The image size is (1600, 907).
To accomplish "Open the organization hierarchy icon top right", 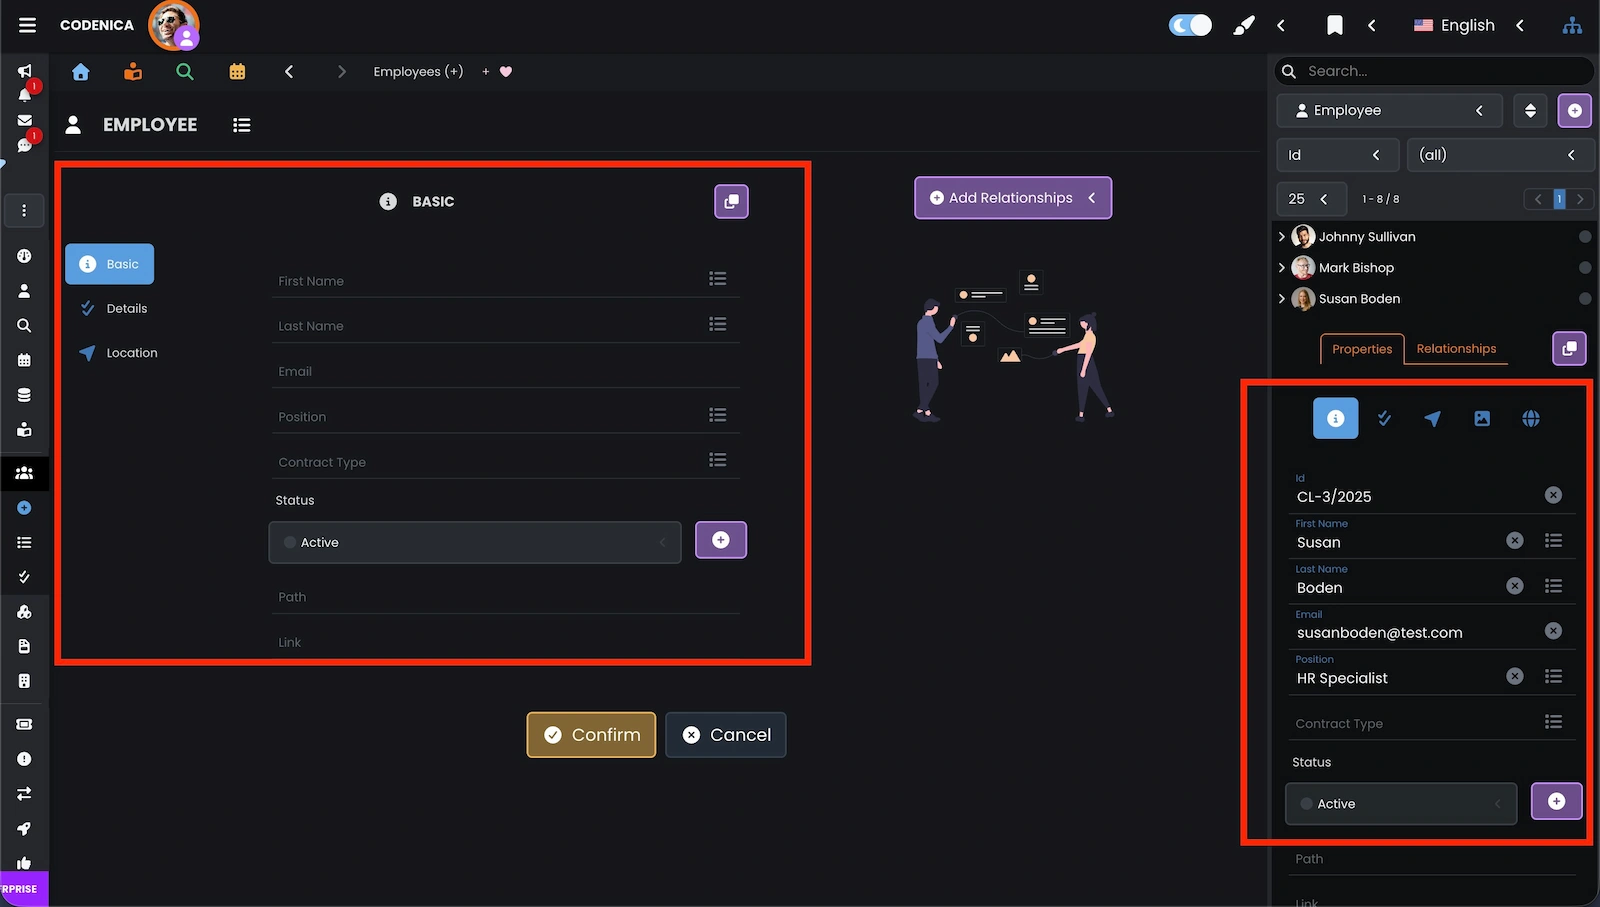I will point(1572,25).
